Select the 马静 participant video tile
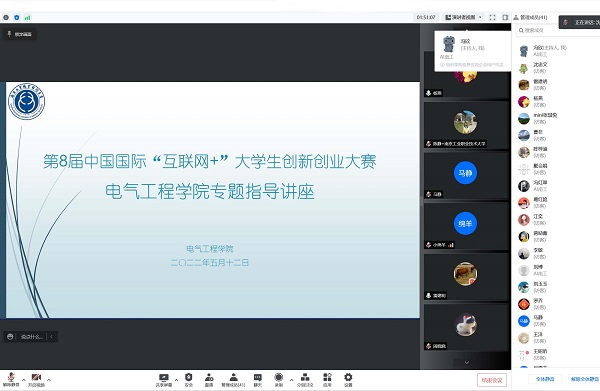The height and width of the screenshot is (391, 600). pyautogui.click(x=466, y=176)
